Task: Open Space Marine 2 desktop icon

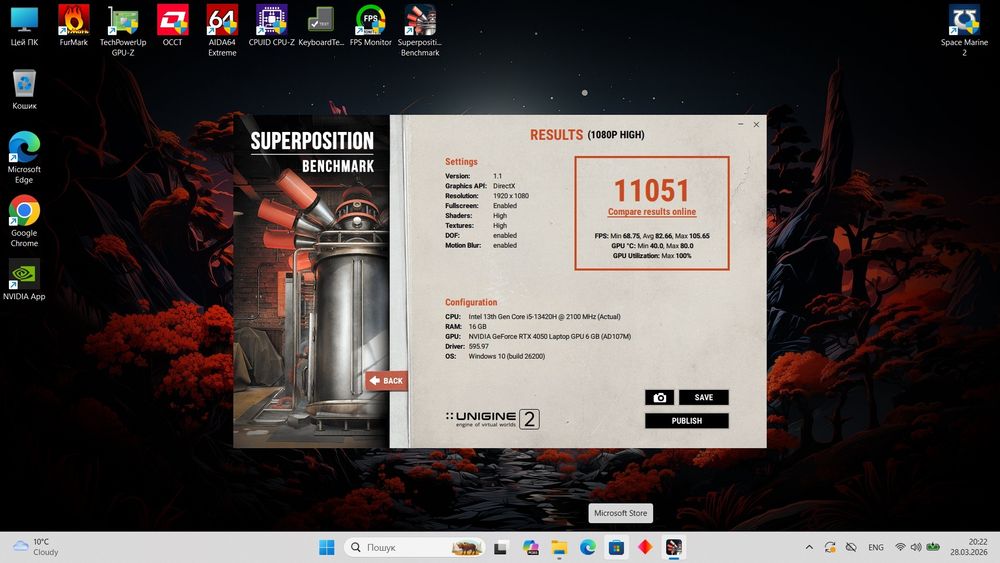Action: coord(964,31)
